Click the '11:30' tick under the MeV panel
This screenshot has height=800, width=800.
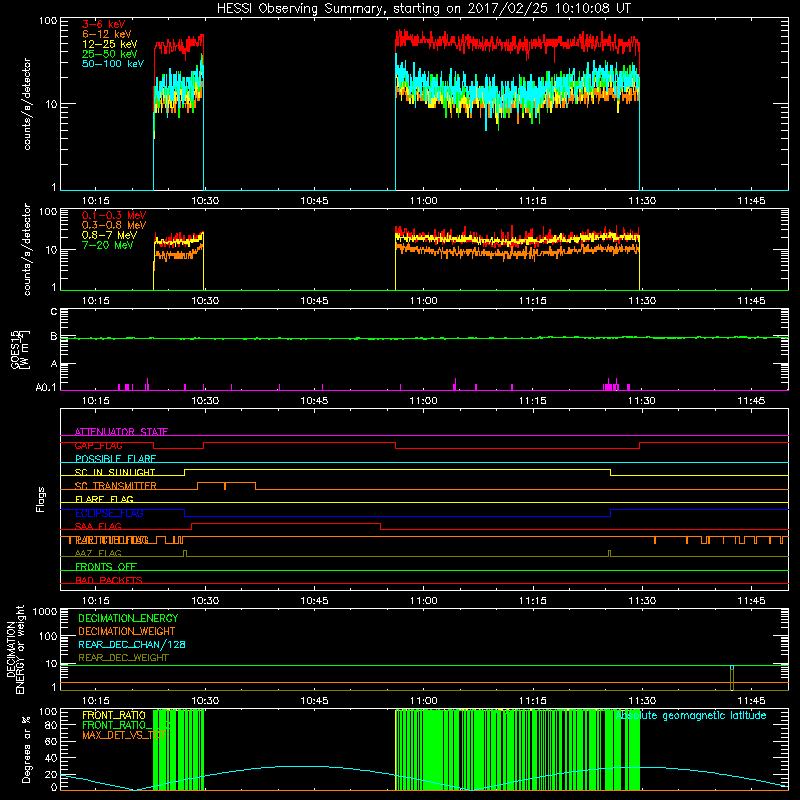[642, 301]
